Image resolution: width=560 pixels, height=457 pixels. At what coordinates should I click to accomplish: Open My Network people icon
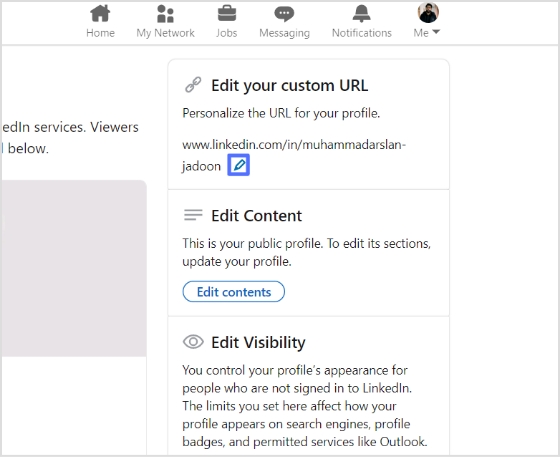tap(165, 14)
